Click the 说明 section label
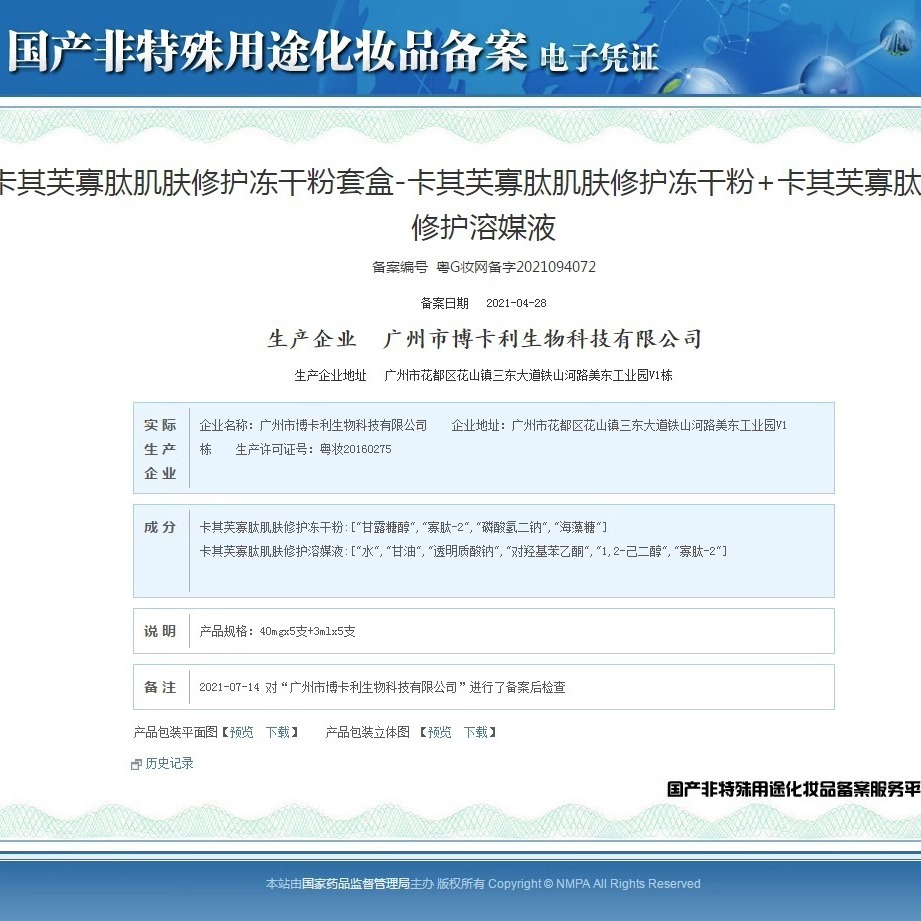 [160, 631]
